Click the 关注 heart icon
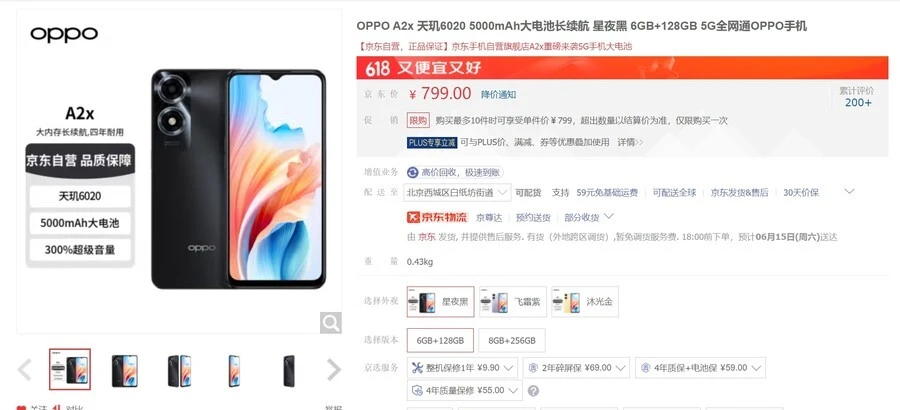This screenshot has width=900, height=410. click(x=21, y=407)
